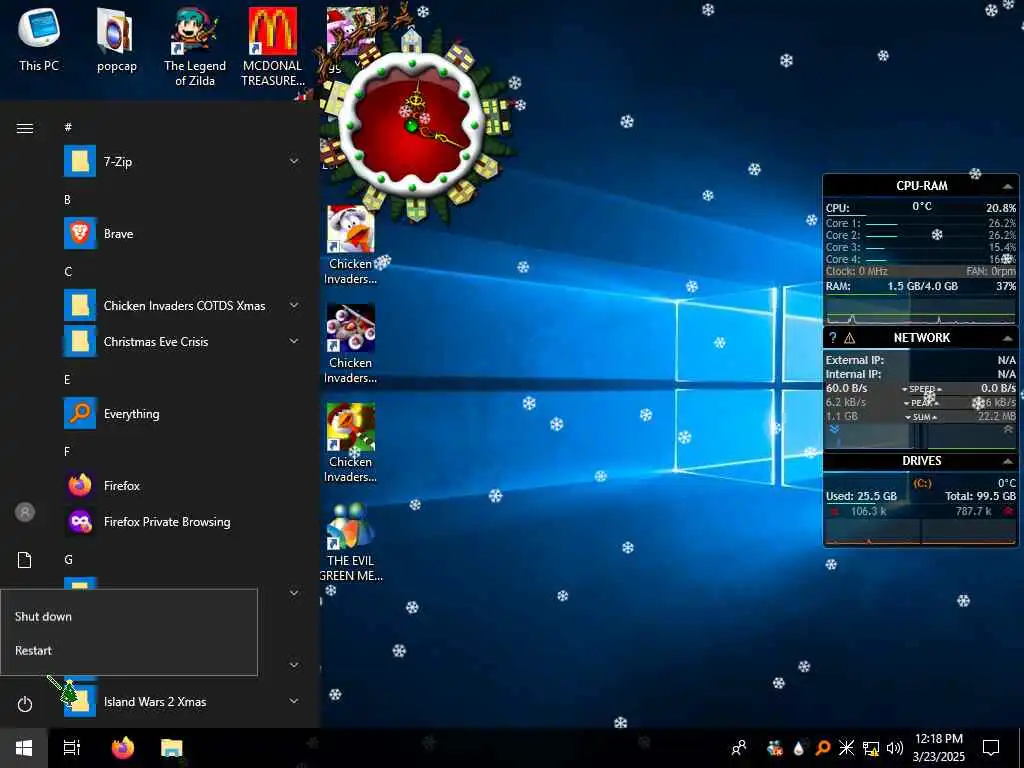Viewport: 1024px width, 768px height.
Task: Open the user account icon in Start sidebar
Action: point(25,512)
